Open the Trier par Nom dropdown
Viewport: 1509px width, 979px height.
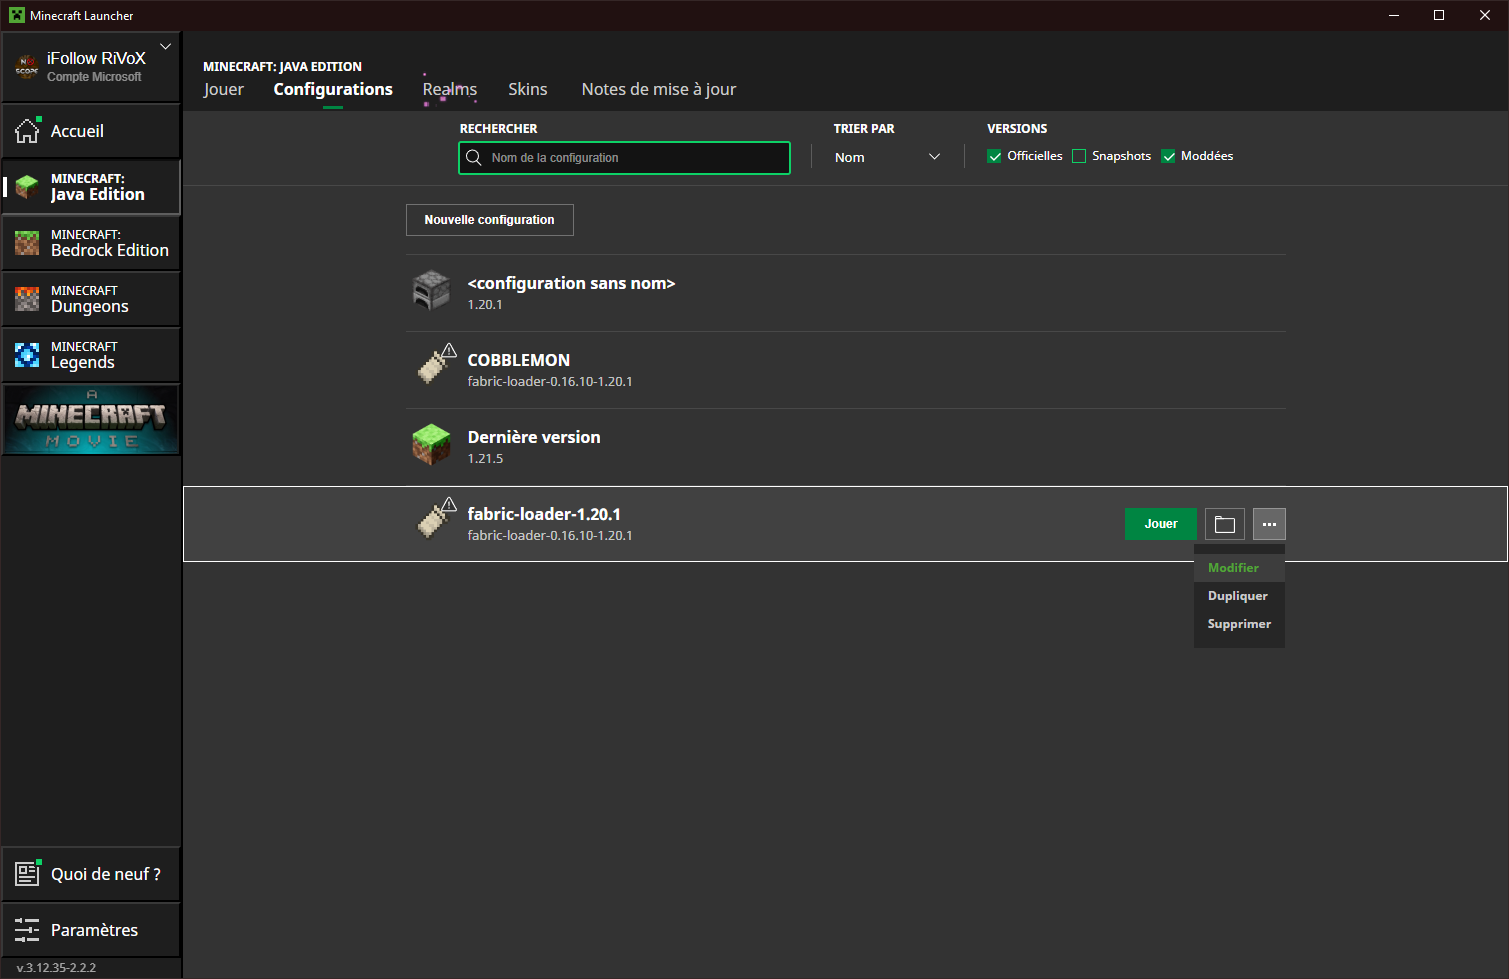887,157
